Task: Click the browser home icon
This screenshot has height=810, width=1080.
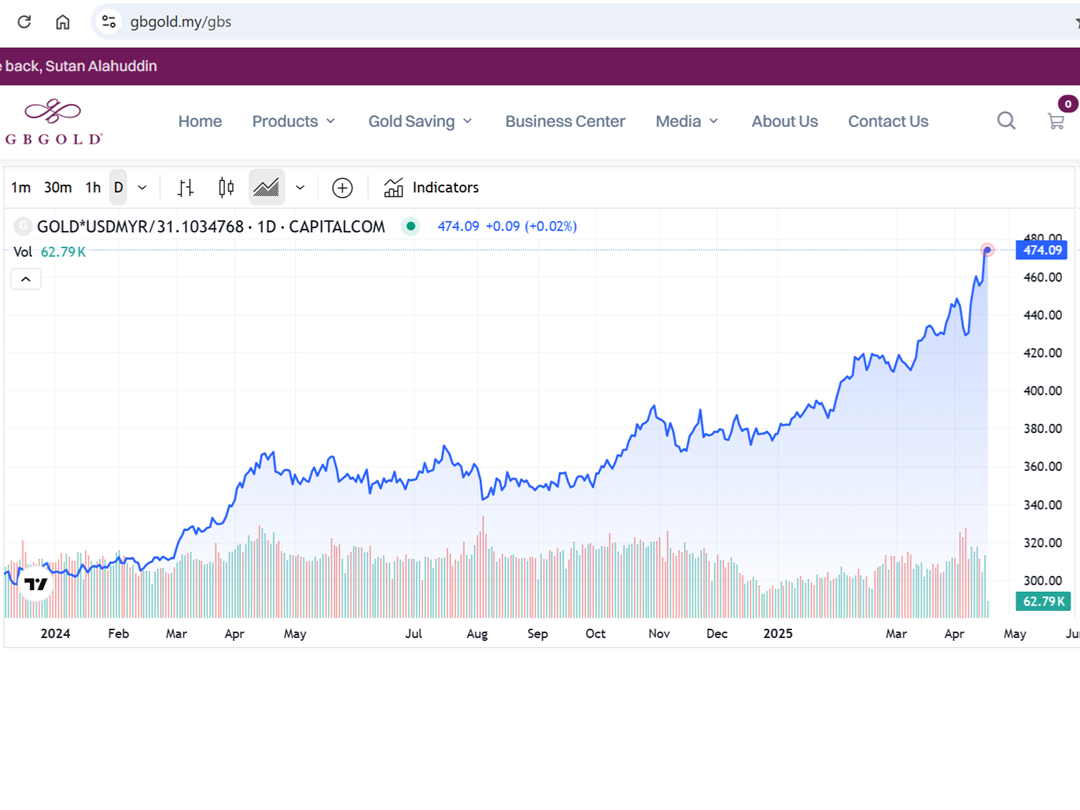Action: point(63,22)
